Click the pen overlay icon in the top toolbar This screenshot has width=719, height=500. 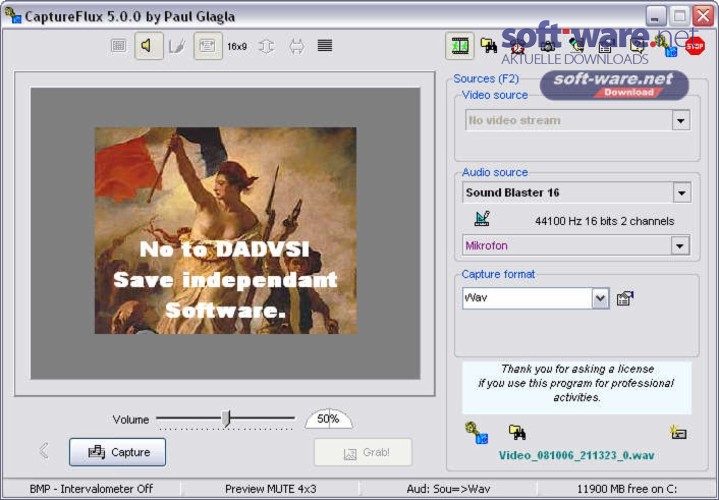[576, 46]
